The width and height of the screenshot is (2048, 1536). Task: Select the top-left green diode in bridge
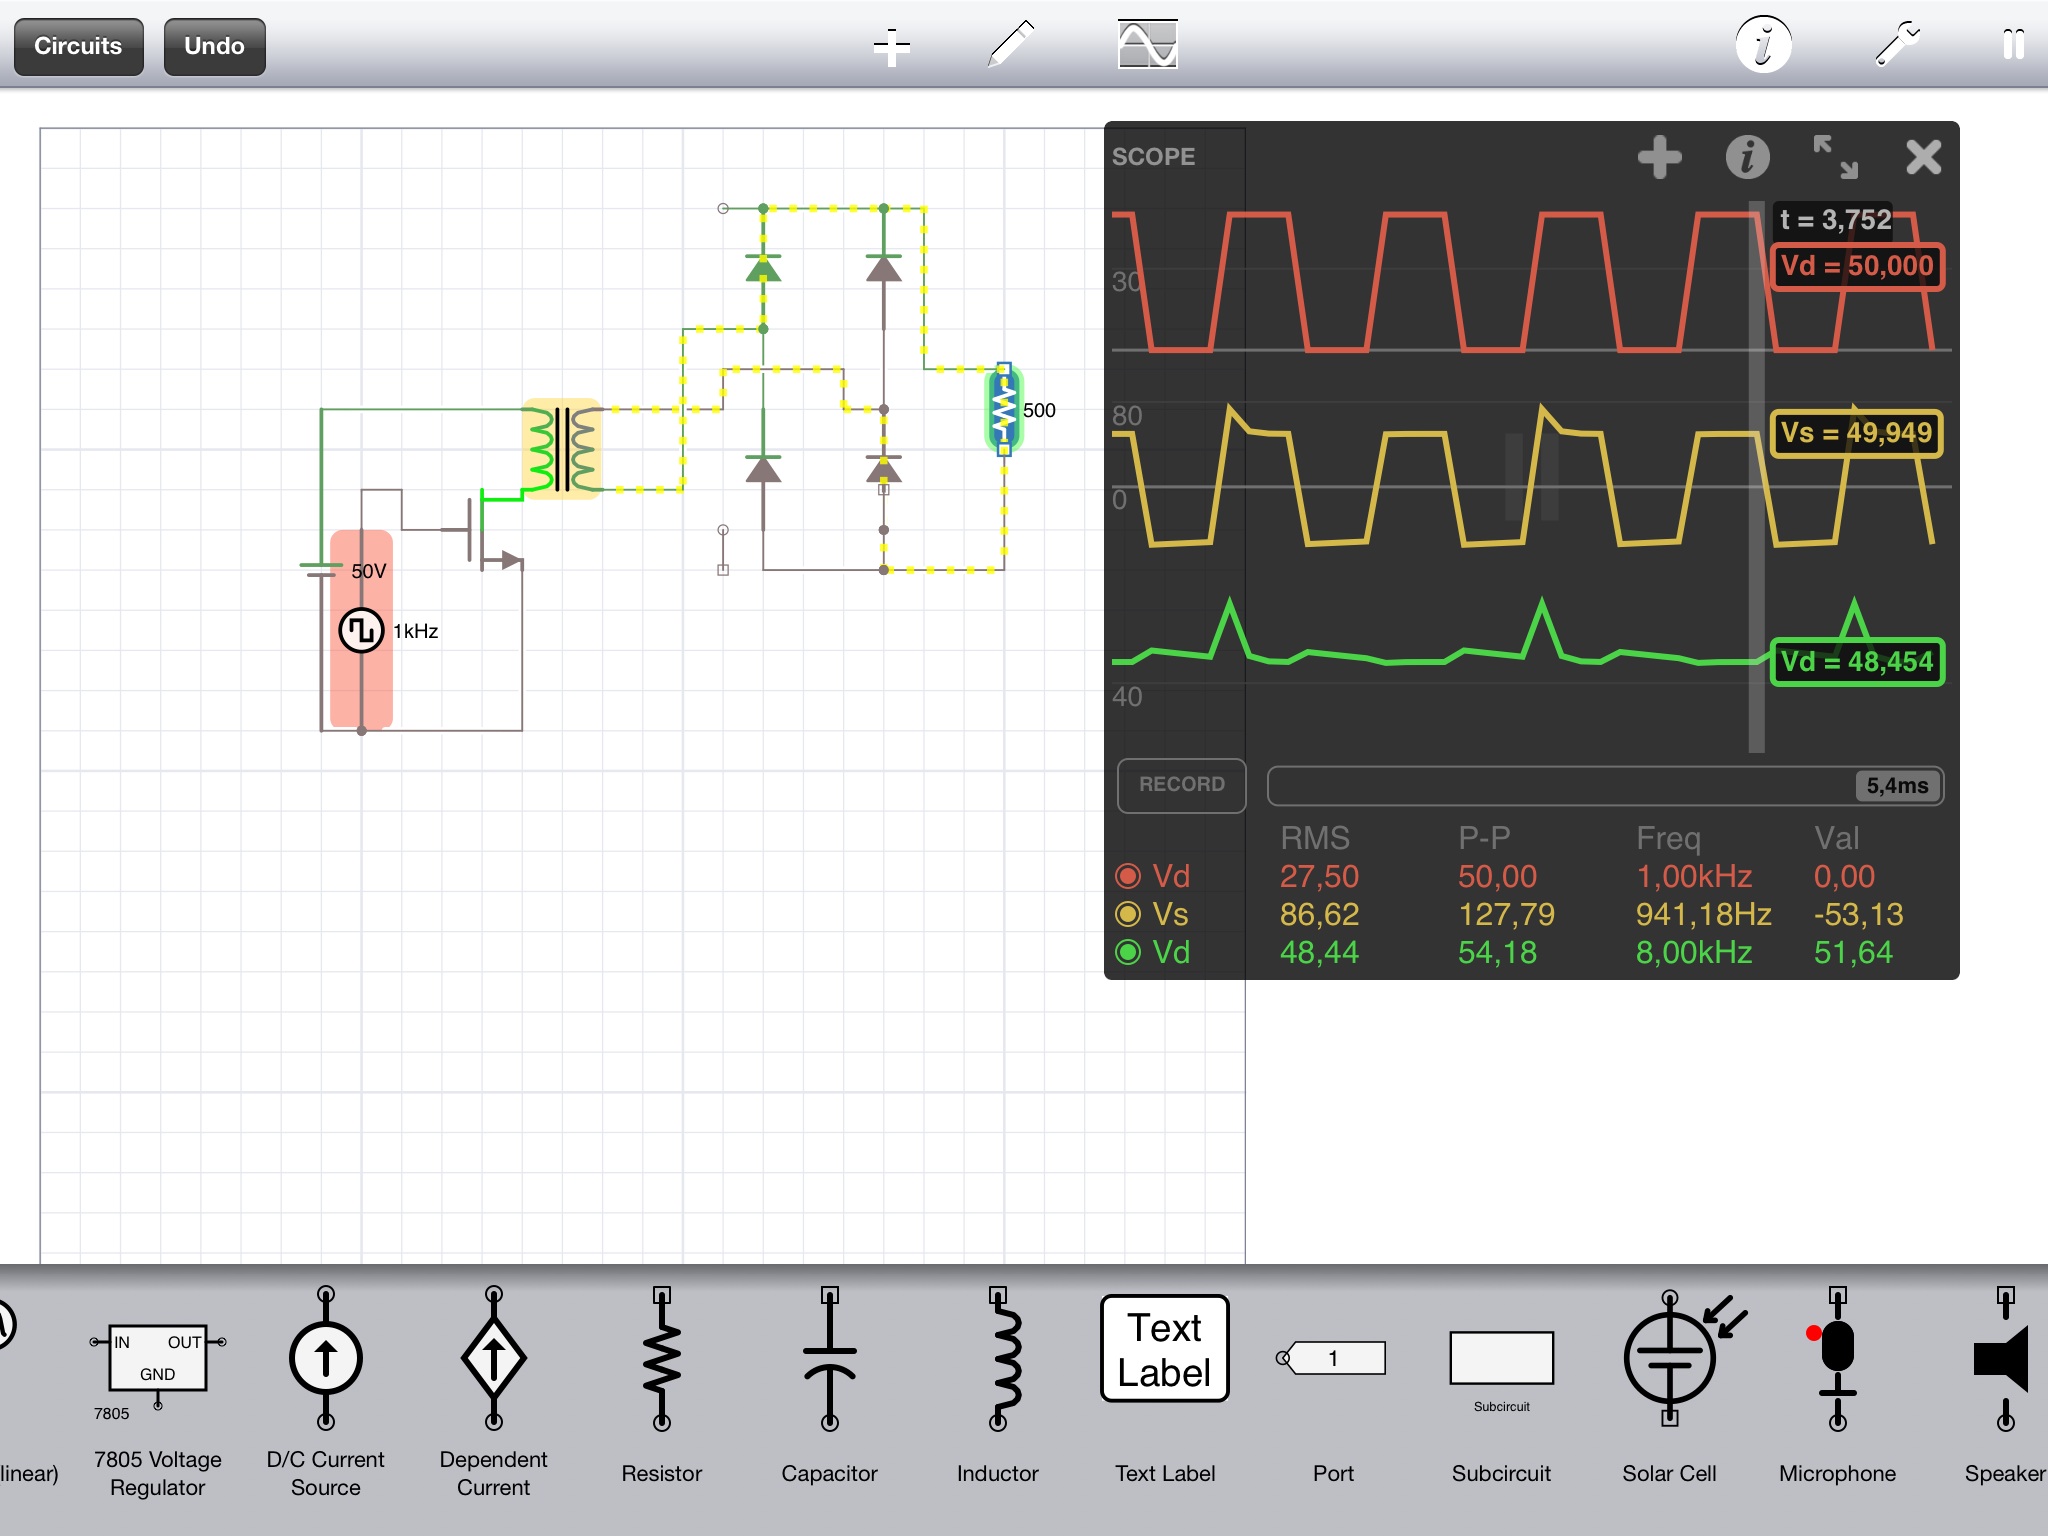point(763,268)
